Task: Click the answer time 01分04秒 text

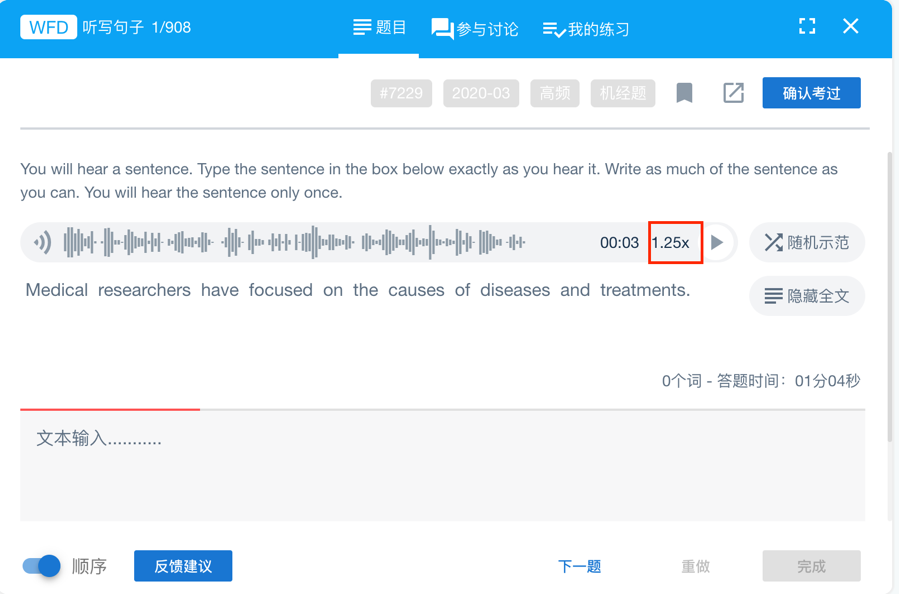Action: [827, 381]
